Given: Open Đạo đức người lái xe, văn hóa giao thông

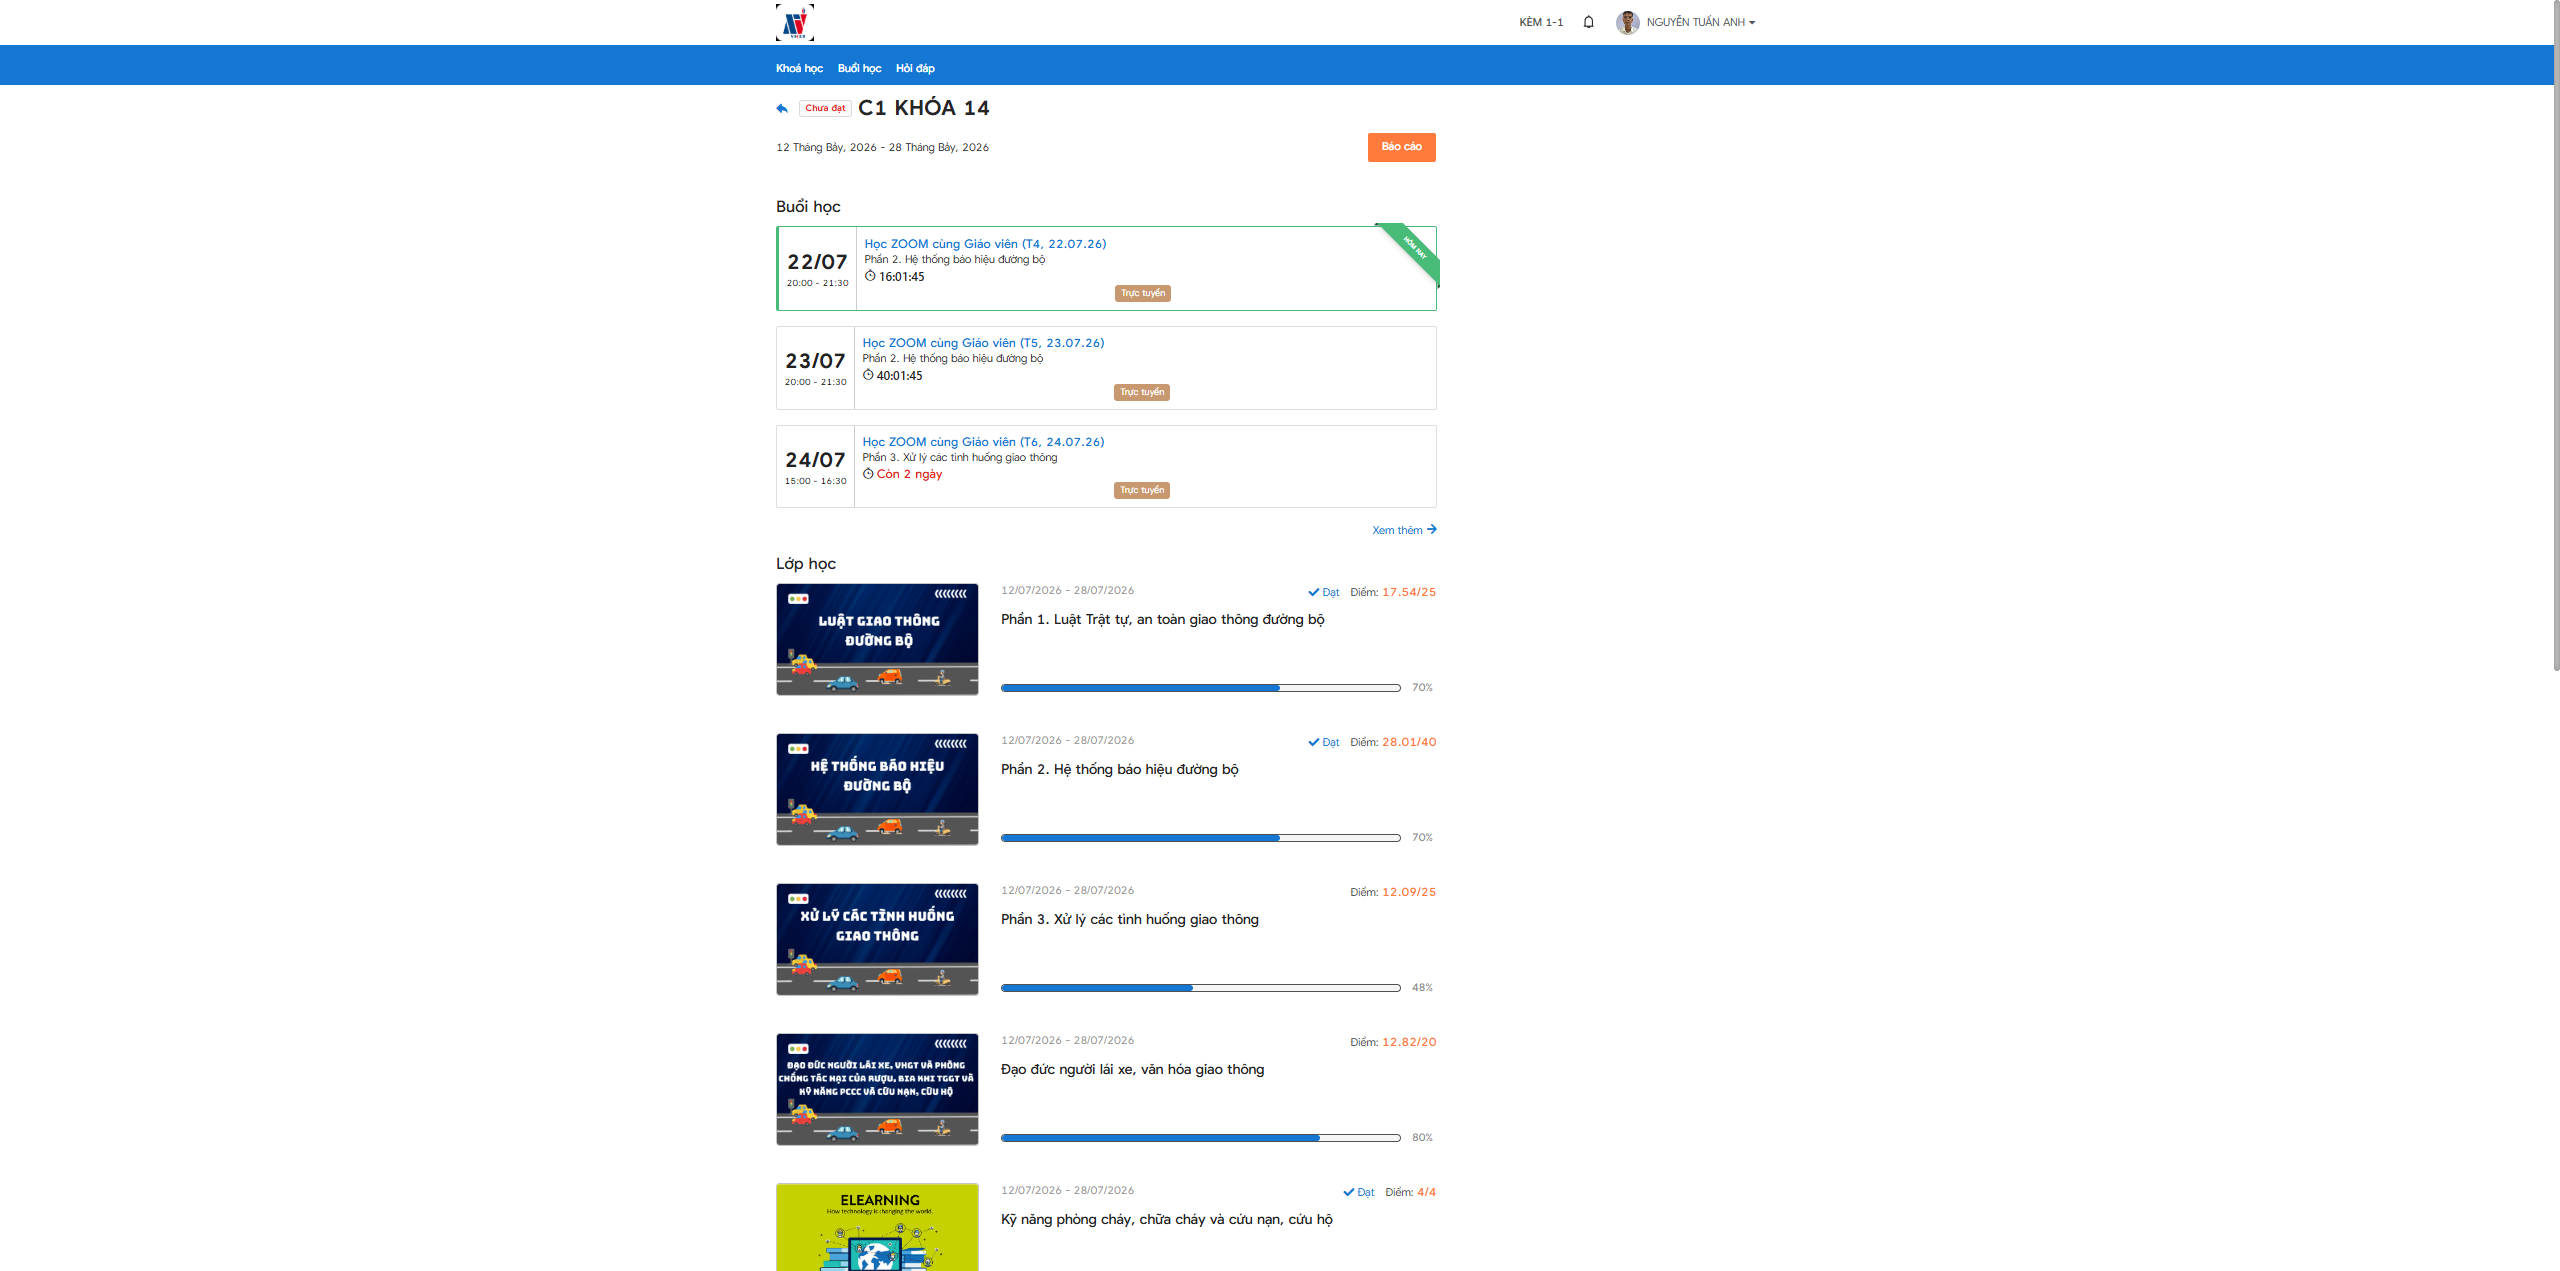Looking at the screenshot, I should tap(1132, 1070).
